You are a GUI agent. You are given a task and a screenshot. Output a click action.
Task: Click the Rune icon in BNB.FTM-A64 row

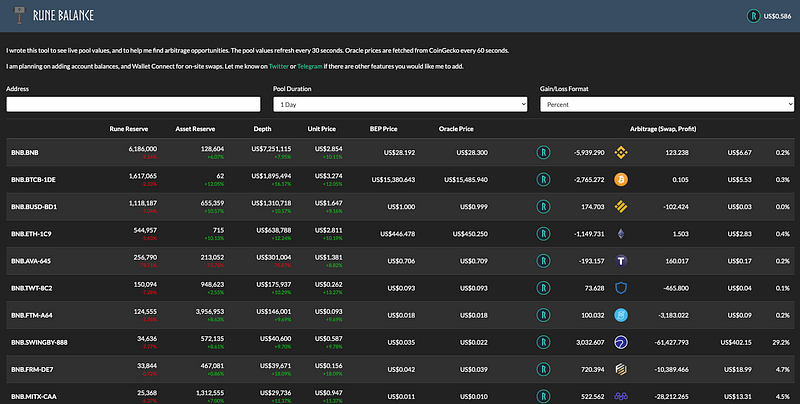click(543, 315)
